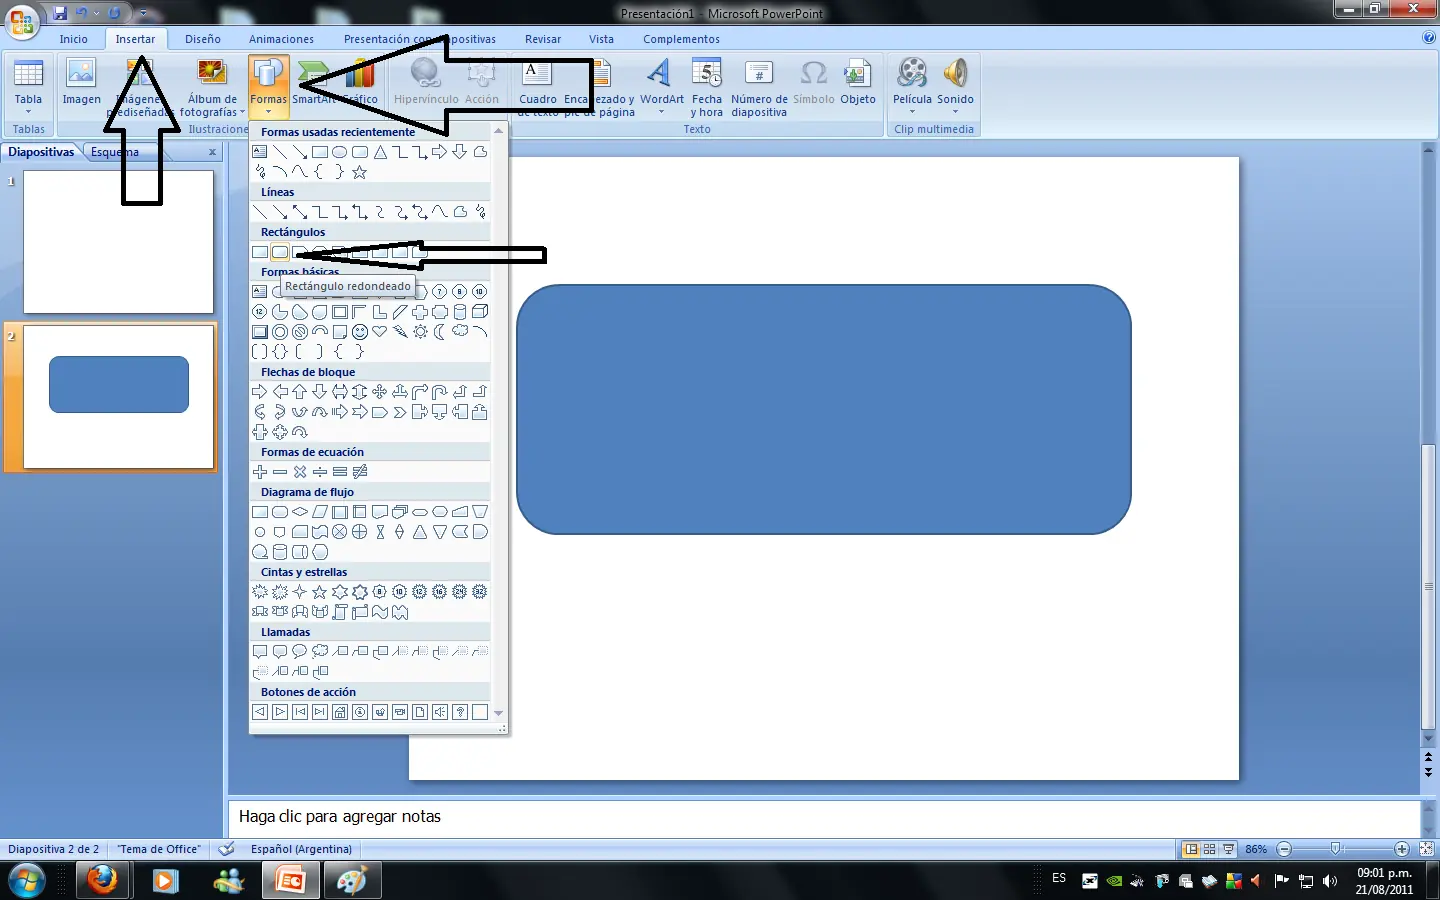Pick the Heart basic shape
The height and width of the screenshot is (900, 1440).
pos(380,332)
